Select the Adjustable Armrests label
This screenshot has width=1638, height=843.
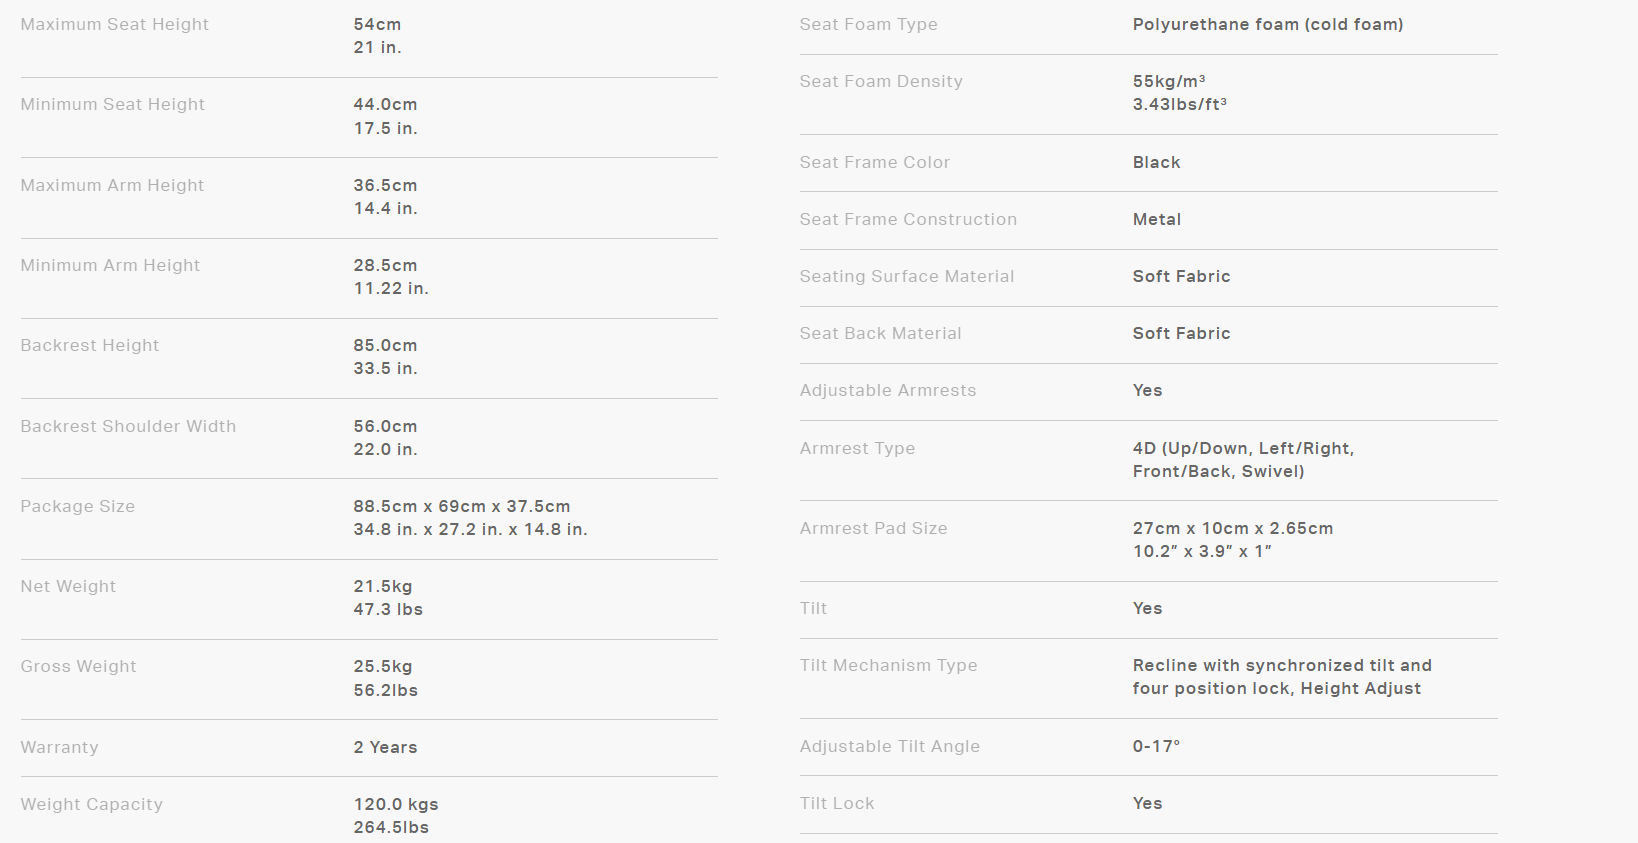click(887, 390)
